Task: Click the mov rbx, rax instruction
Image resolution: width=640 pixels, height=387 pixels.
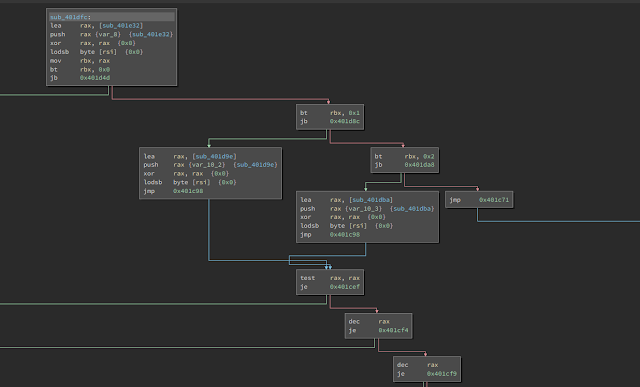Action: tap(80, 60)
